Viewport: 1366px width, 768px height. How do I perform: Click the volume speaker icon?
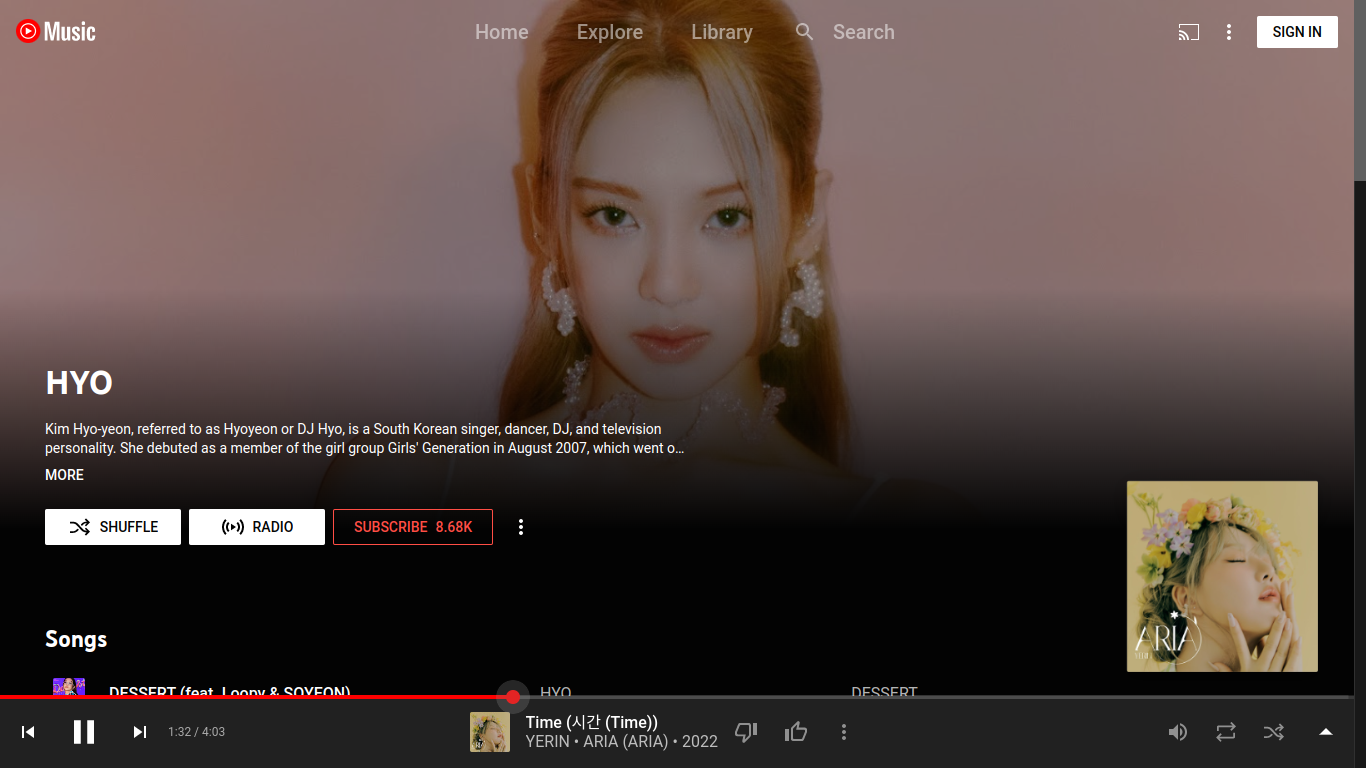pos(1178,732)
